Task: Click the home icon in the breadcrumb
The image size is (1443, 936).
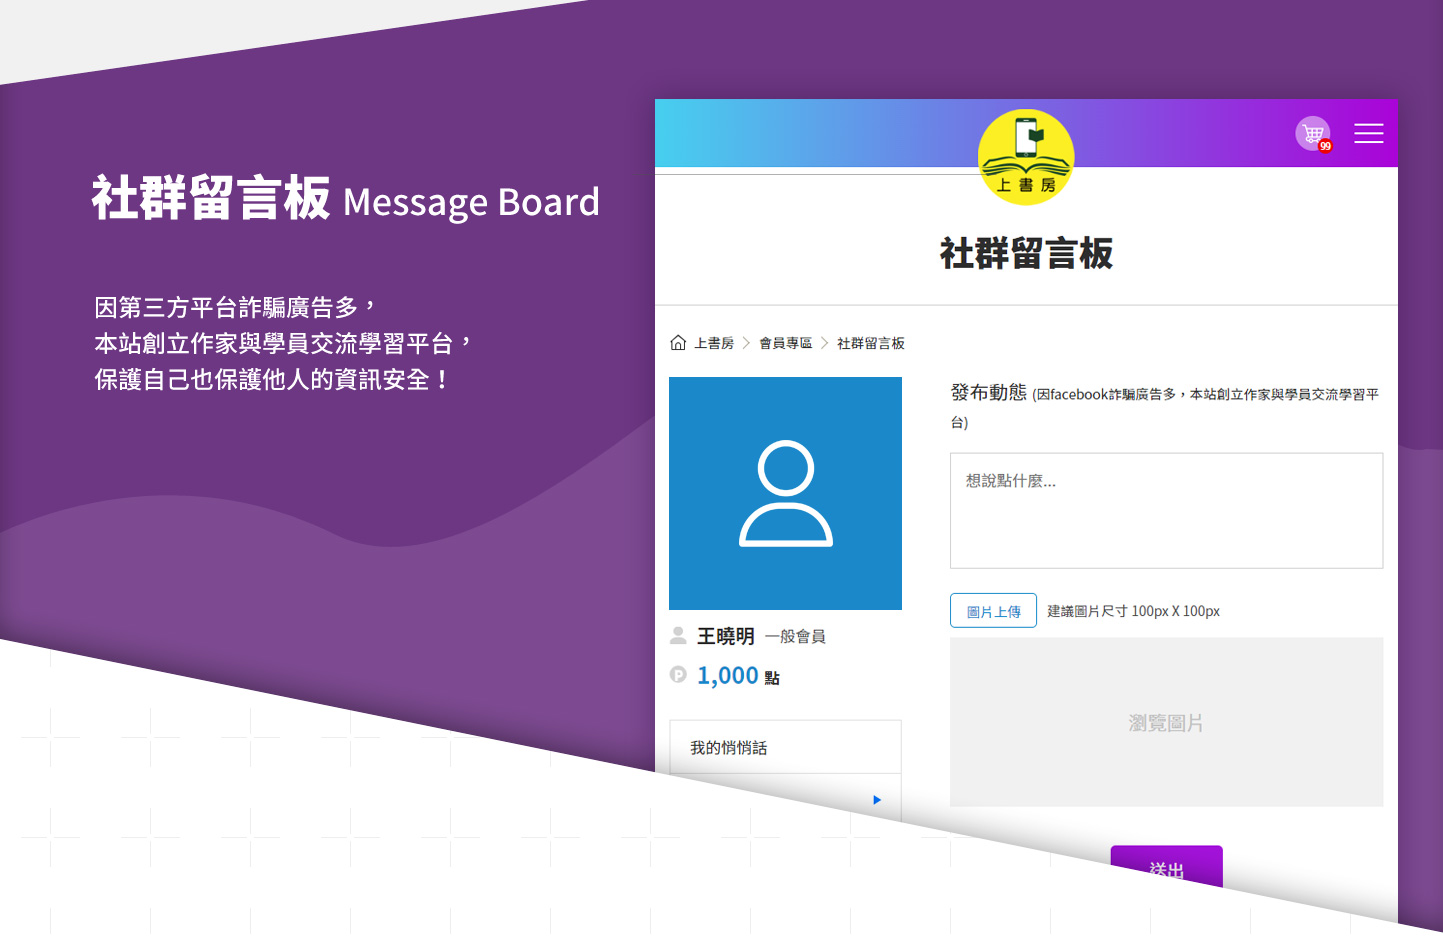Action: point(677,342)
